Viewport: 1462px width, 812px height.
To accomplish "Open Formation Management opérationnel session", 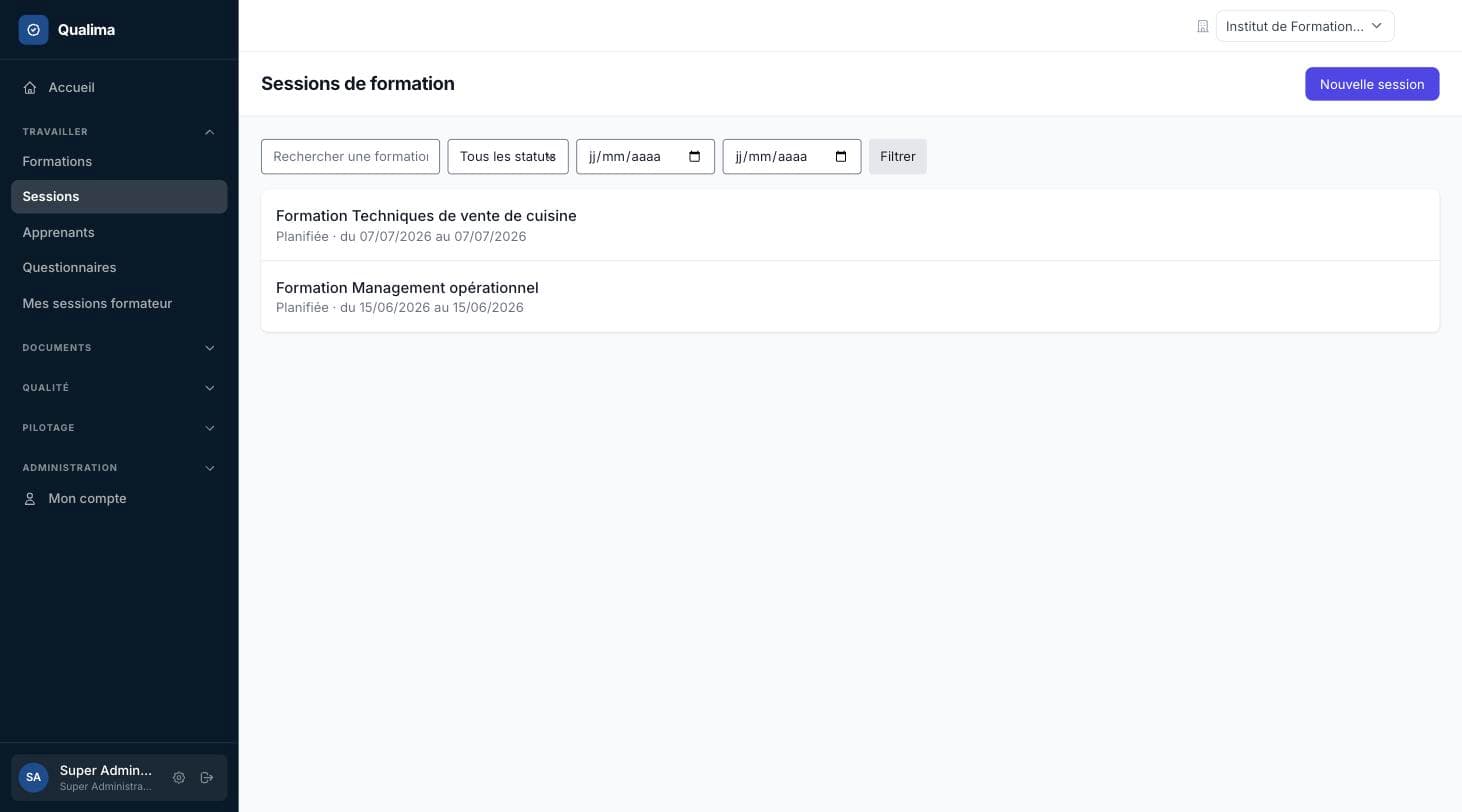I will [x=850, y=297].
